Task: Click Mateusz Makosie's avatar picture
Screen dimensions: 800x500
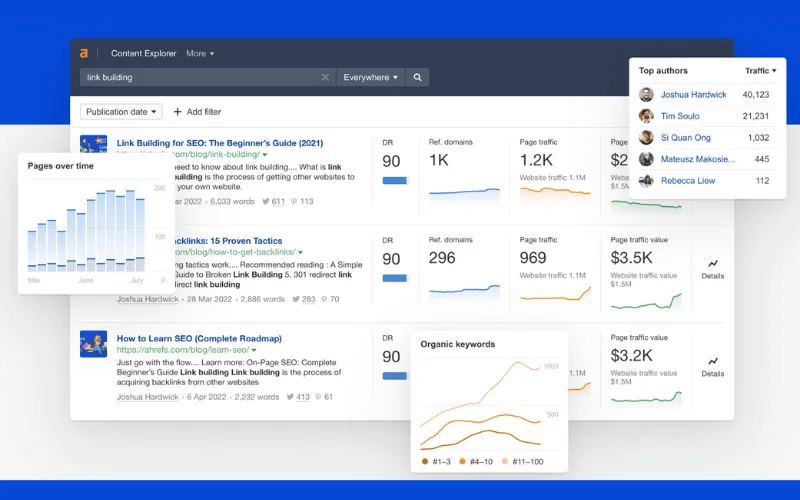Action: point(646,159)
